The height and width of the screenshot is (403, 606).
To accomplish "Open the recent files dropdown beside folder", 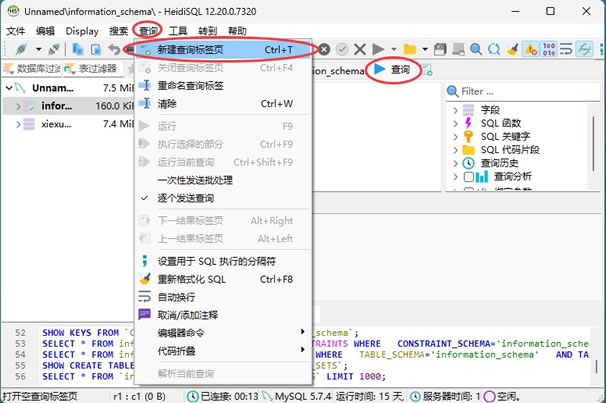I will pos(425,49).
